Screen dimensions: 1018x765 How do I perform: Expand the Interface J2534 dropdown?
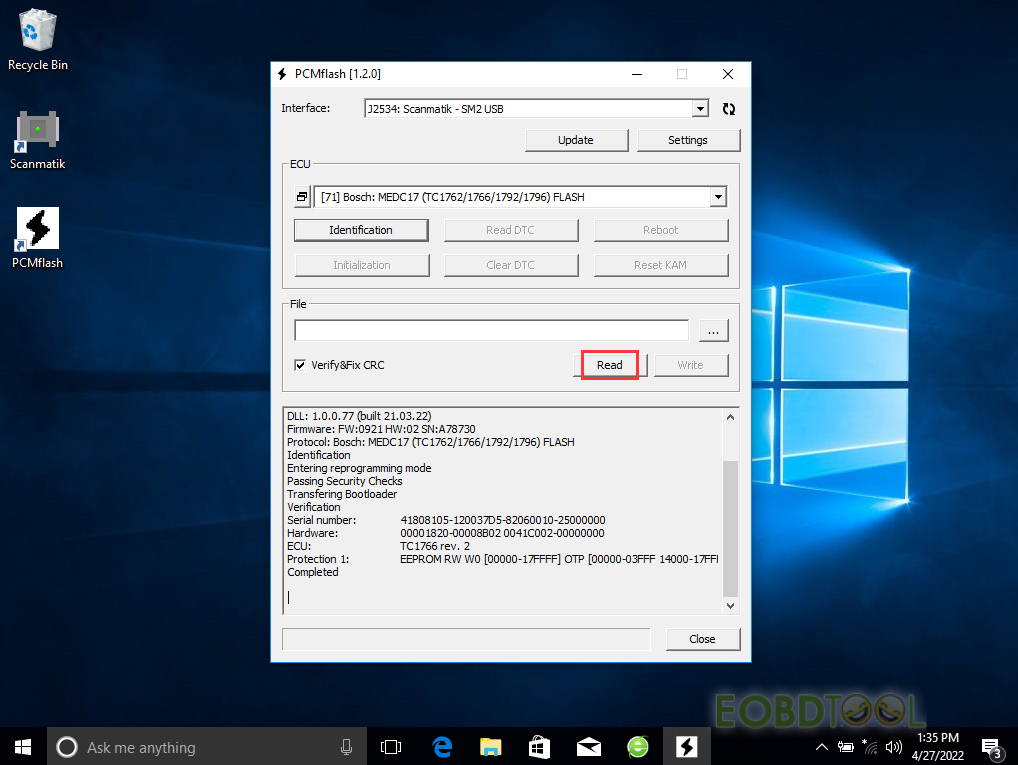pyautogui.click(x=700, y=109)
